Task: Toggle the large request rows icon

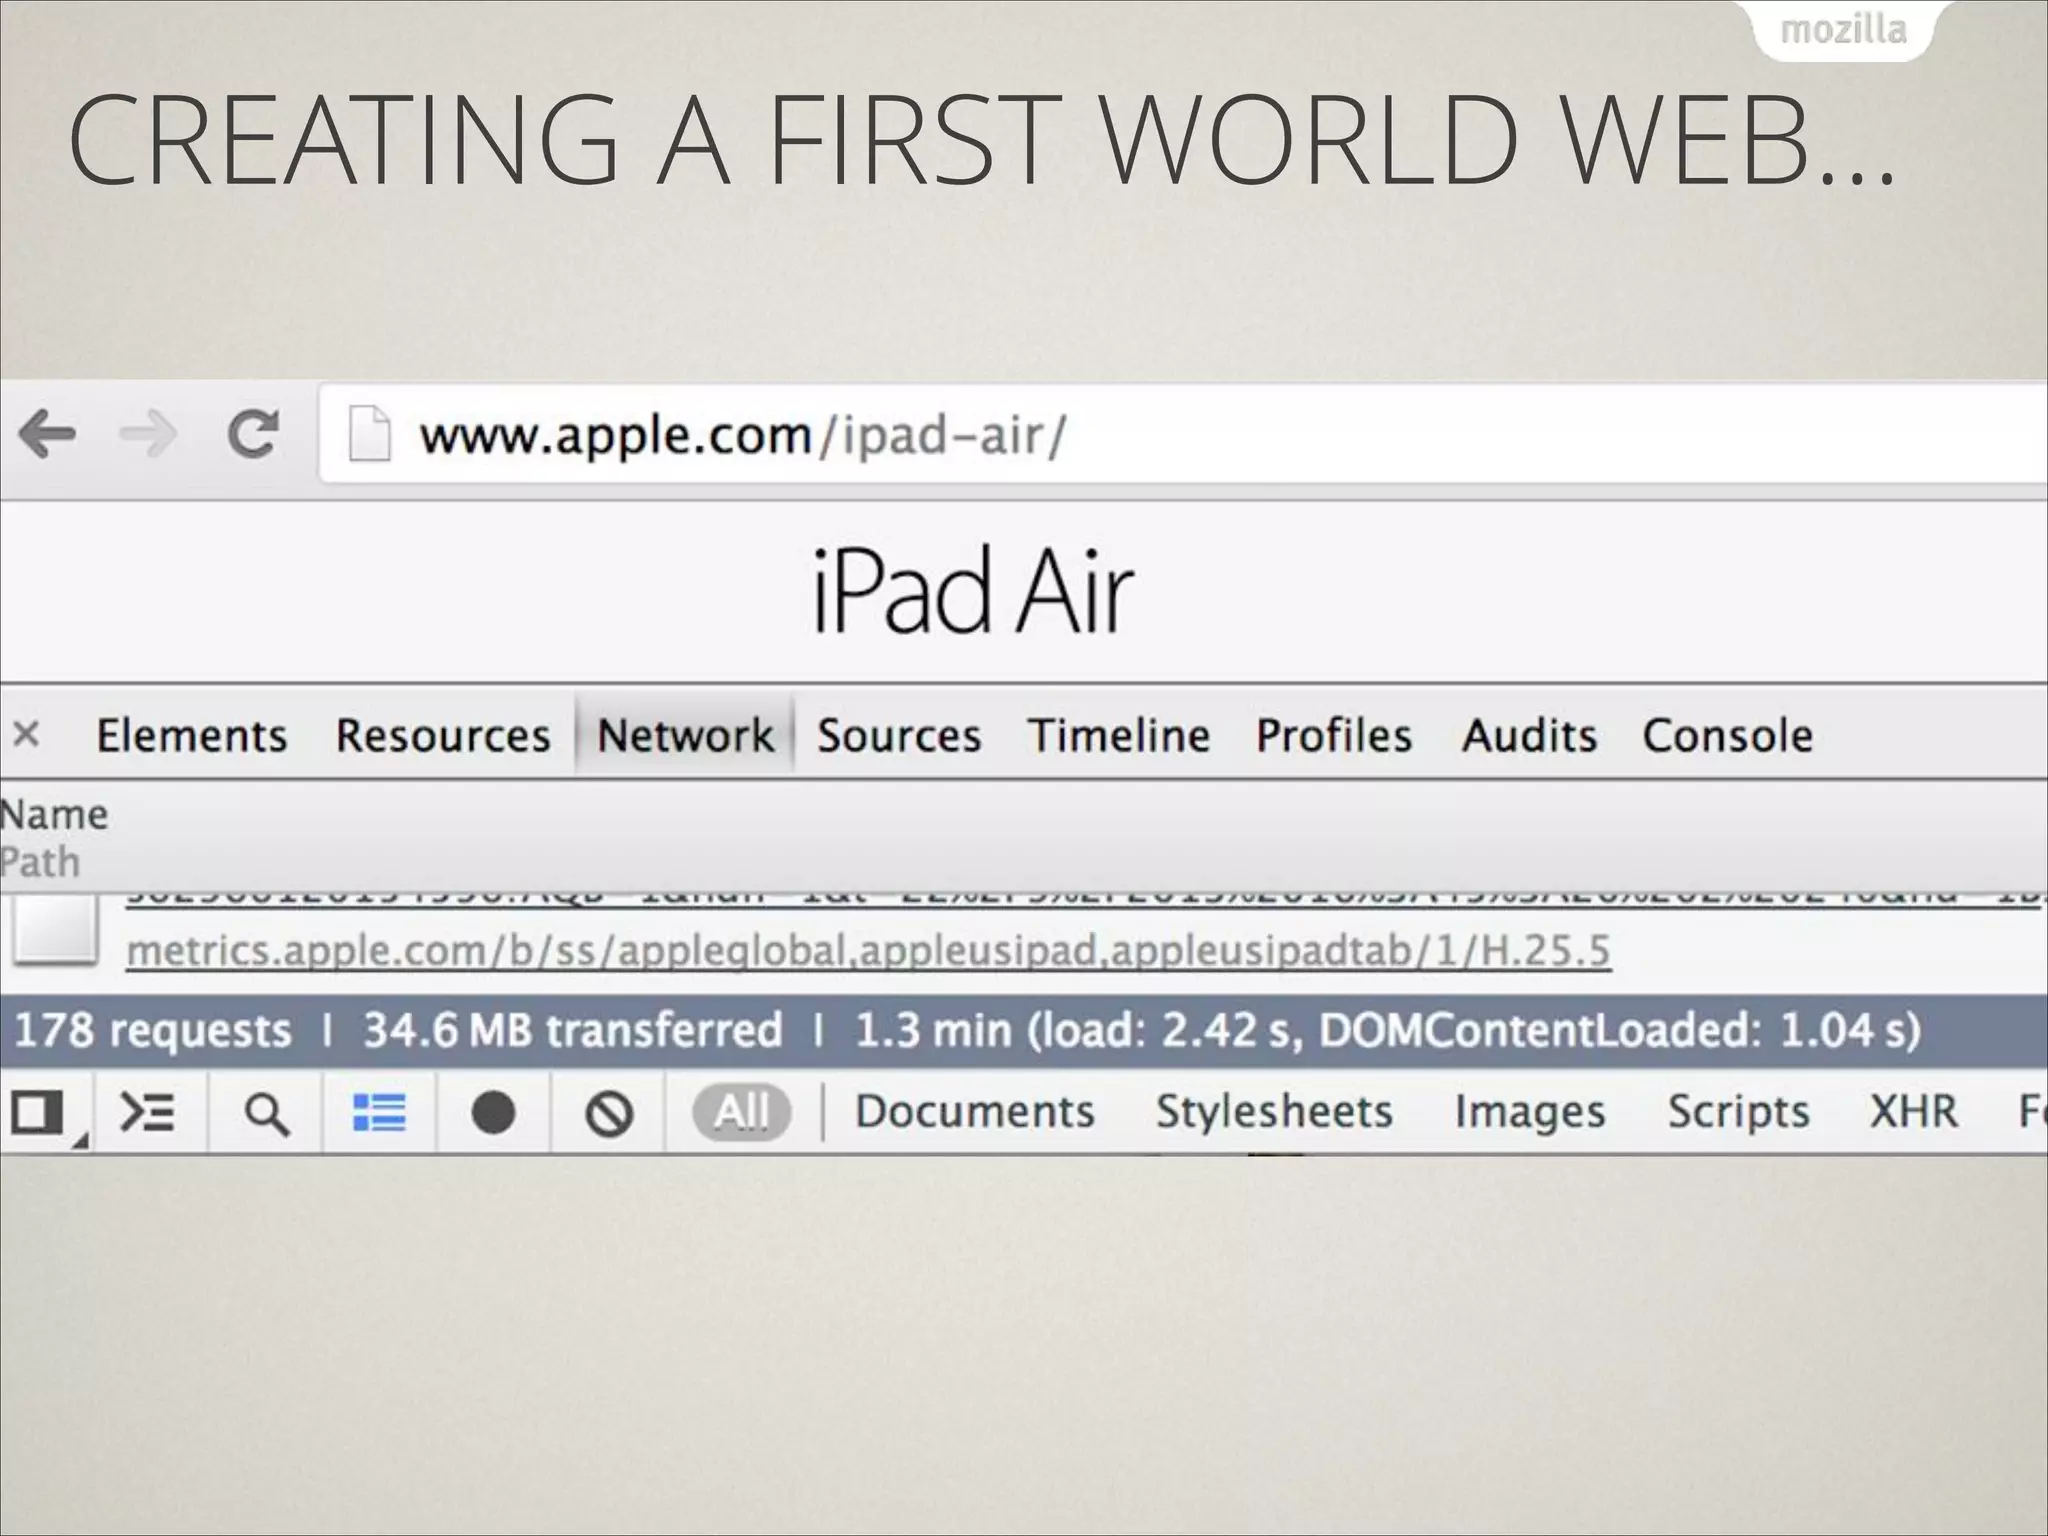Action: (x=379, y=1112)
